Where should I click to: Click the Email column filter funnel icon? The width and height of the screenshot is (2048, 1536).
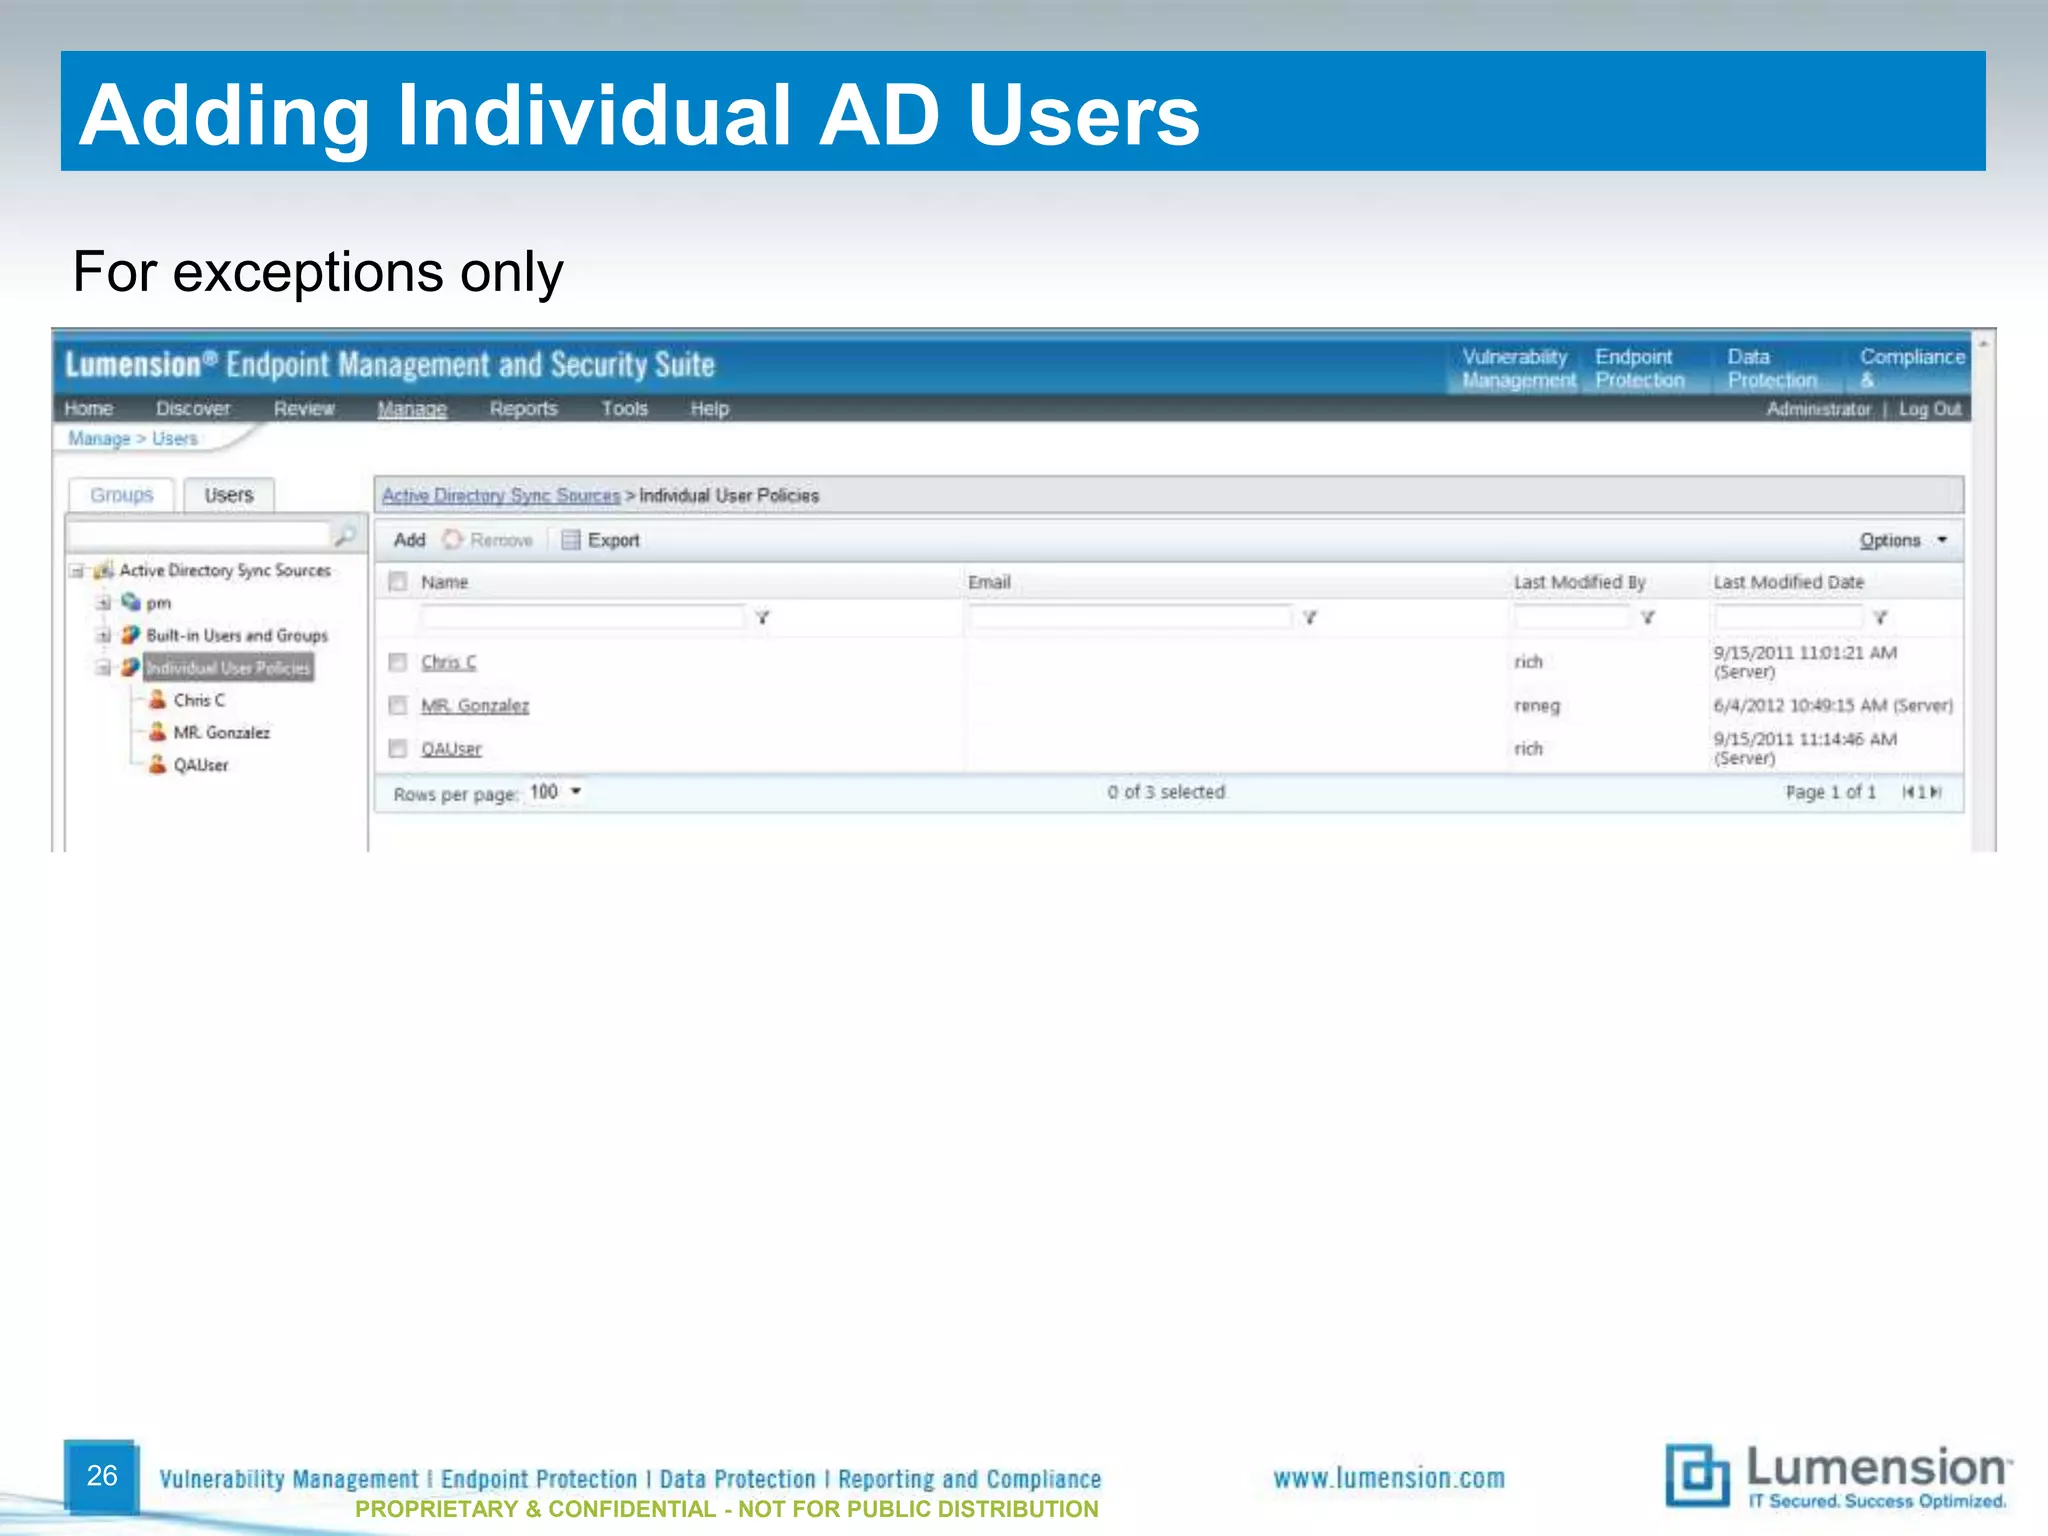coord(1310,617)
